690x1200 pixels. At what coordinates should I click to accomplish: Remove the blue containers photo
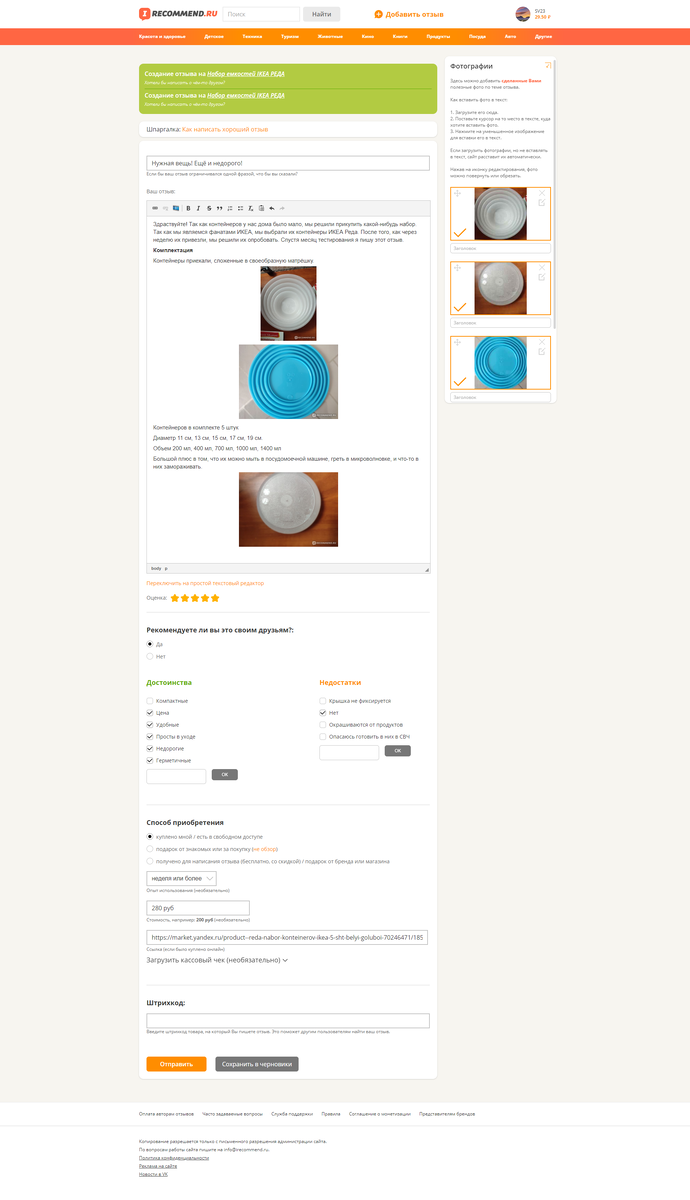[x=542, y=341]
